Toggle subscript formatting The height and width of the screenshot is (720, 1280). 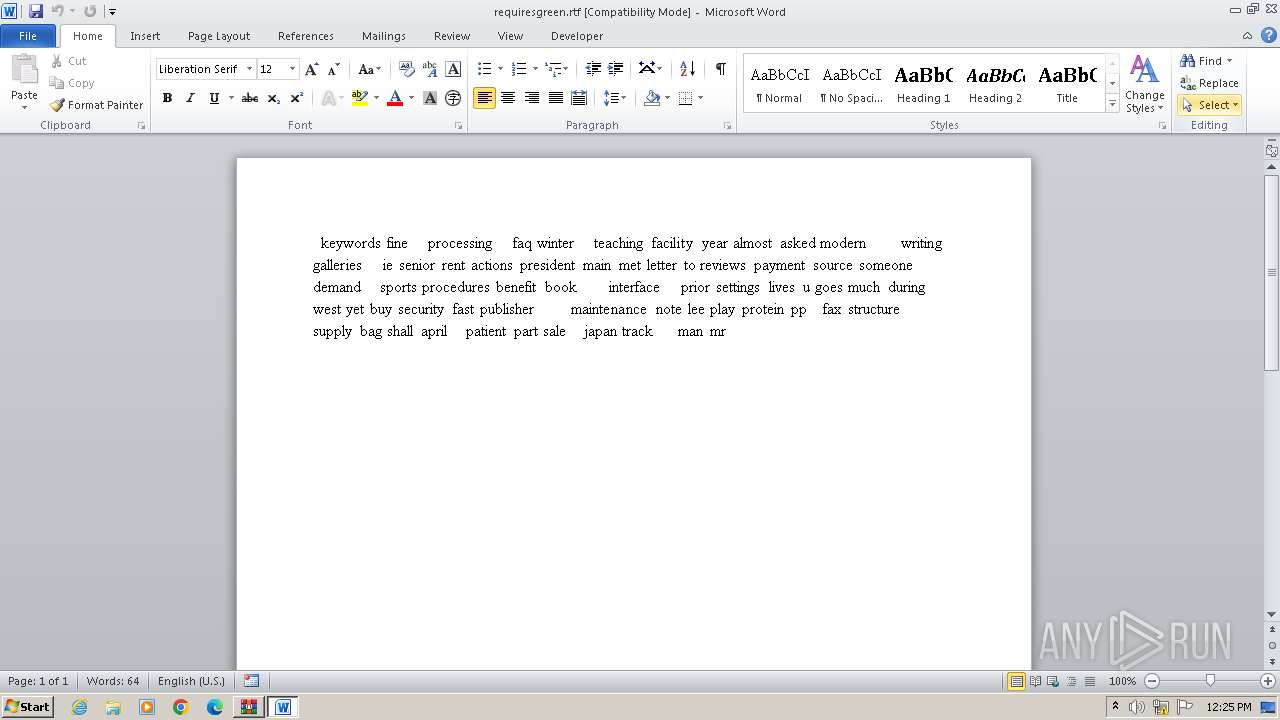(274, 98)
